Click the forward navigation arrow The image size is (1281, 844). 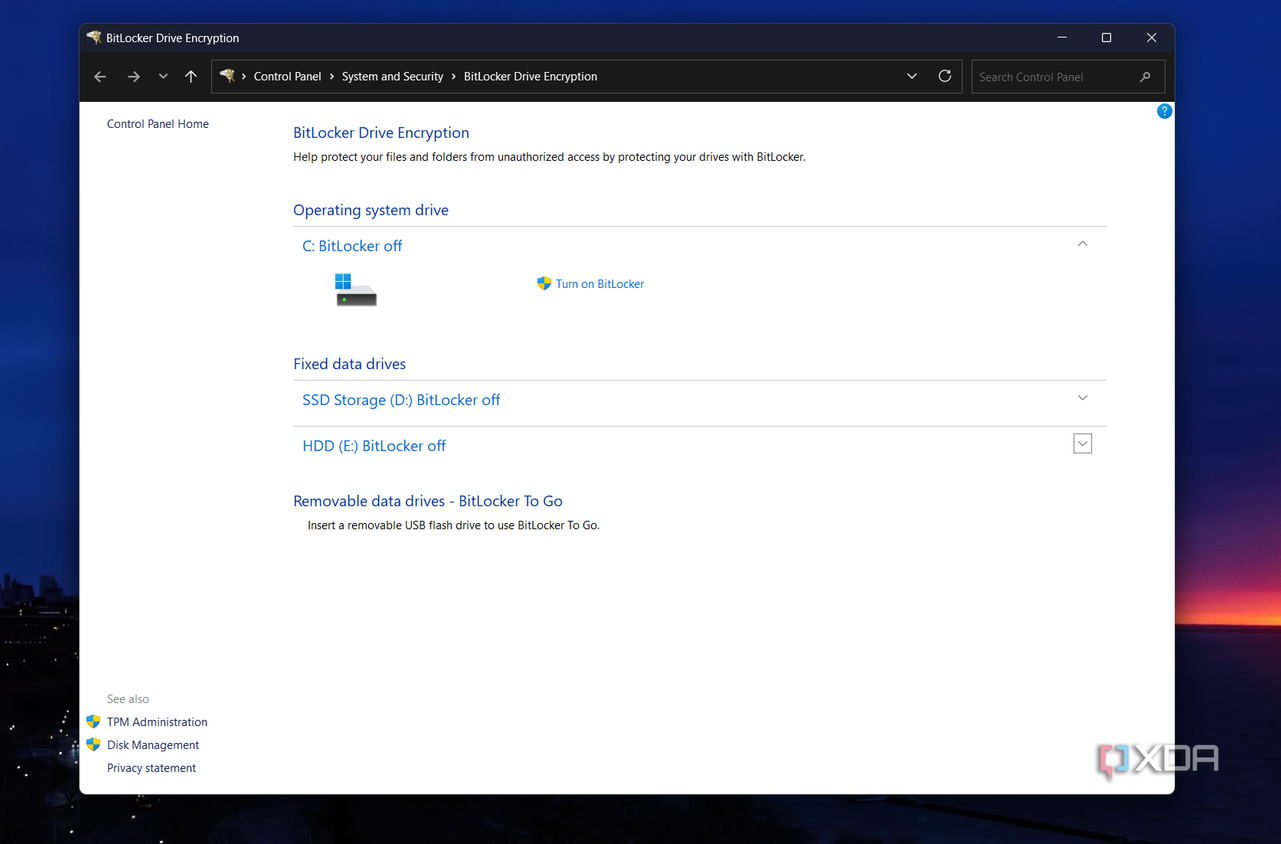click(x=133, y=77)
